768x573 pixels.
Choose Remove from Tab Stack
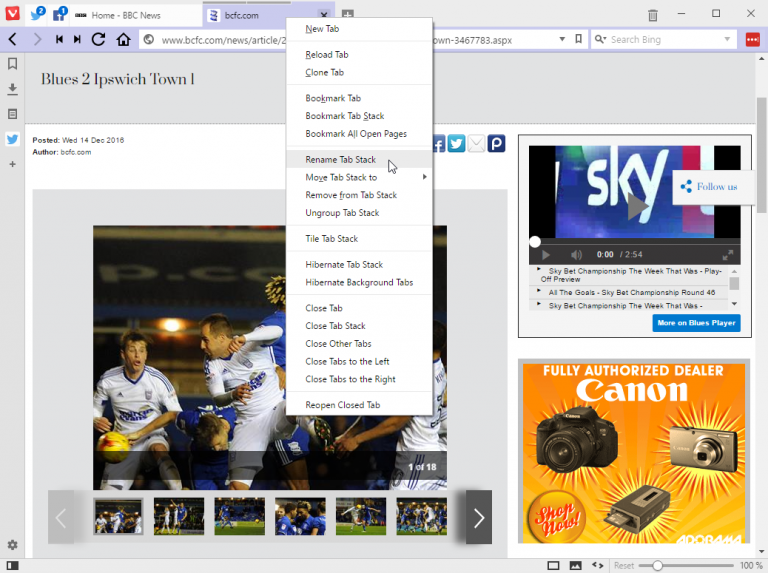coord(359,195)
